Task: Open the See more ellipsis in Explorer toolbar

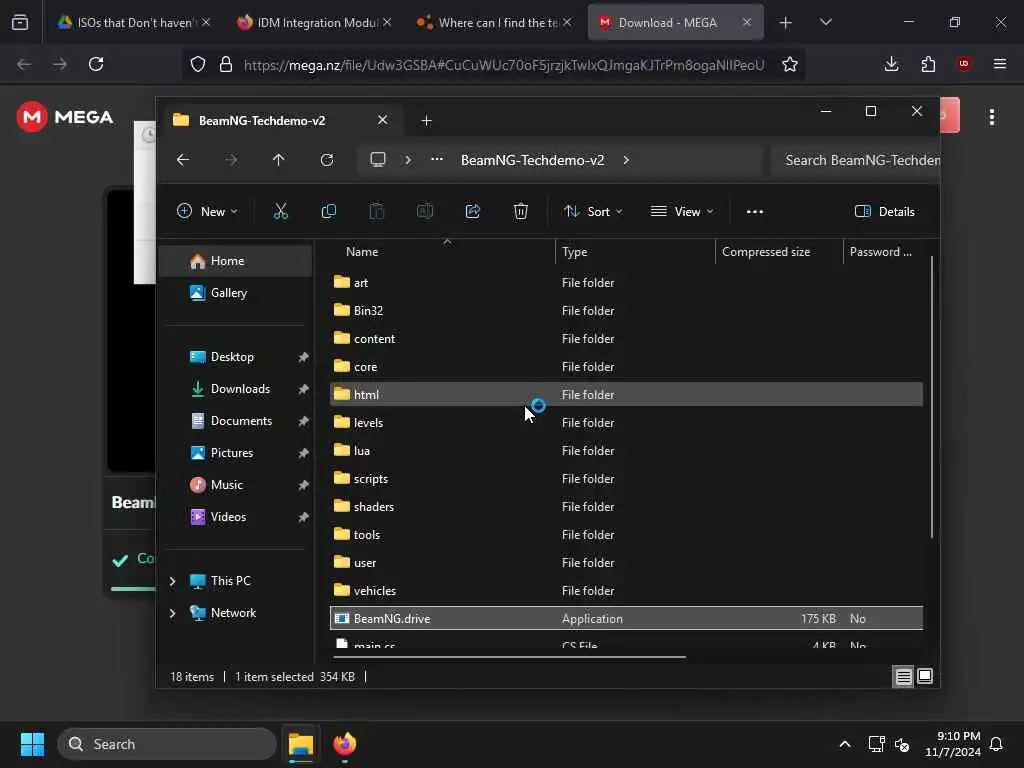Action: pyautogui.click(x=755, y=212)
